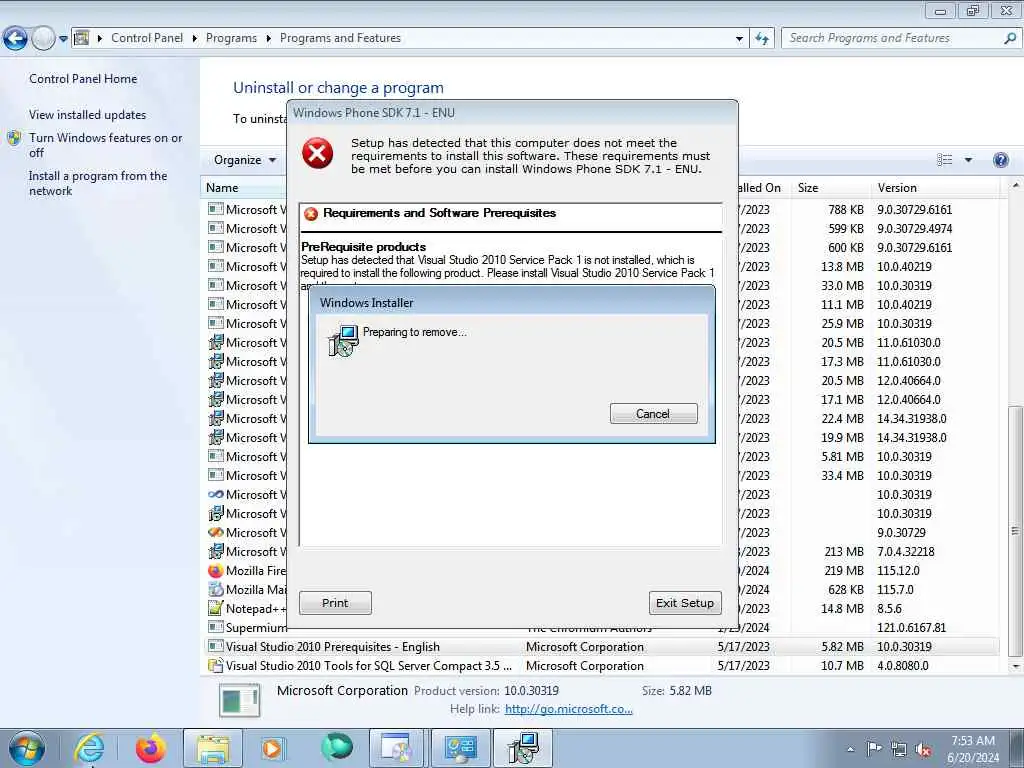
Task: Click the scroll down arrow of program list
Action: click(x=1015, y=667)
